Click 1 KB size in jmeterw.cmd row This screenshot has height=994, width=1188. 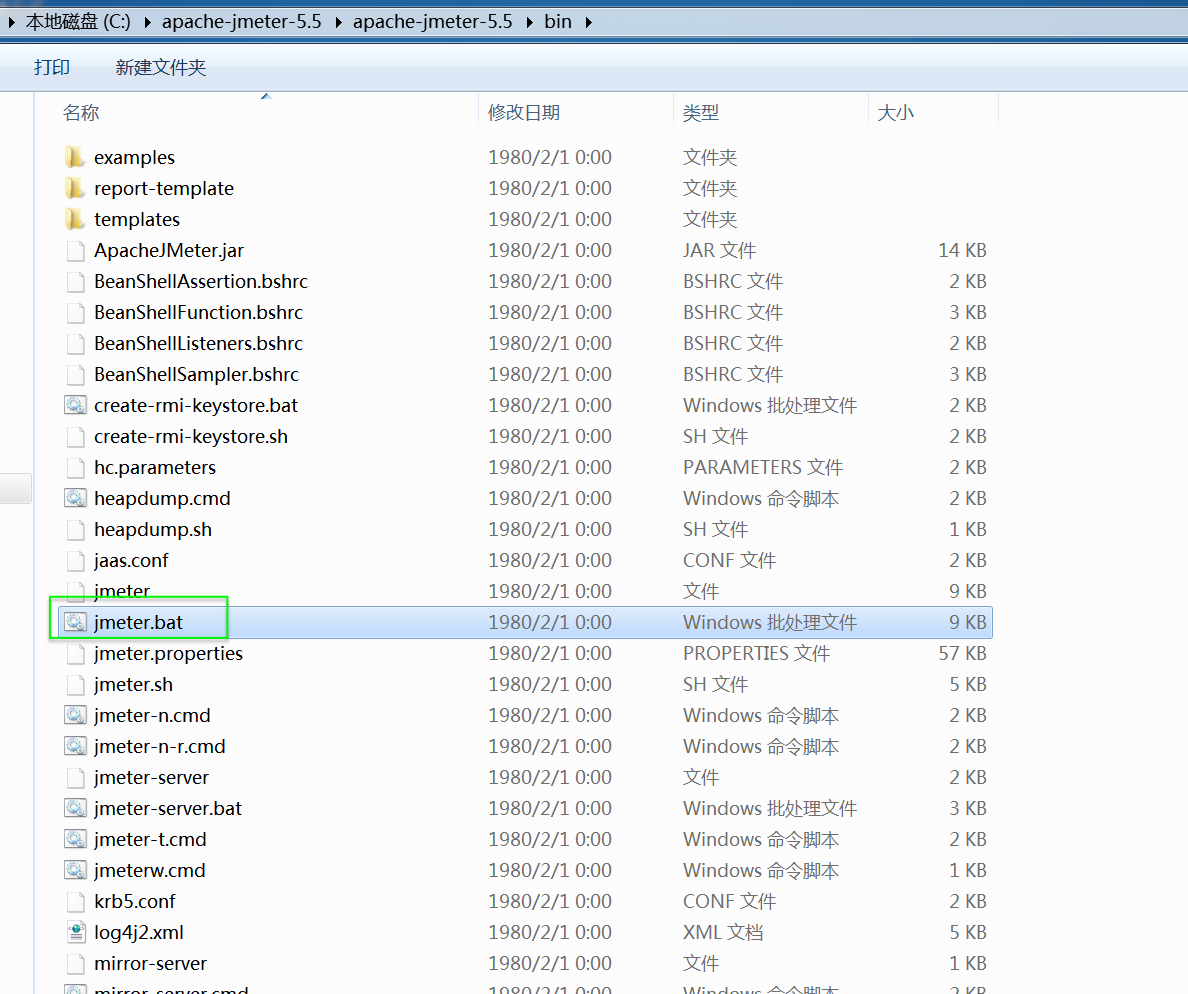point(968,871)
